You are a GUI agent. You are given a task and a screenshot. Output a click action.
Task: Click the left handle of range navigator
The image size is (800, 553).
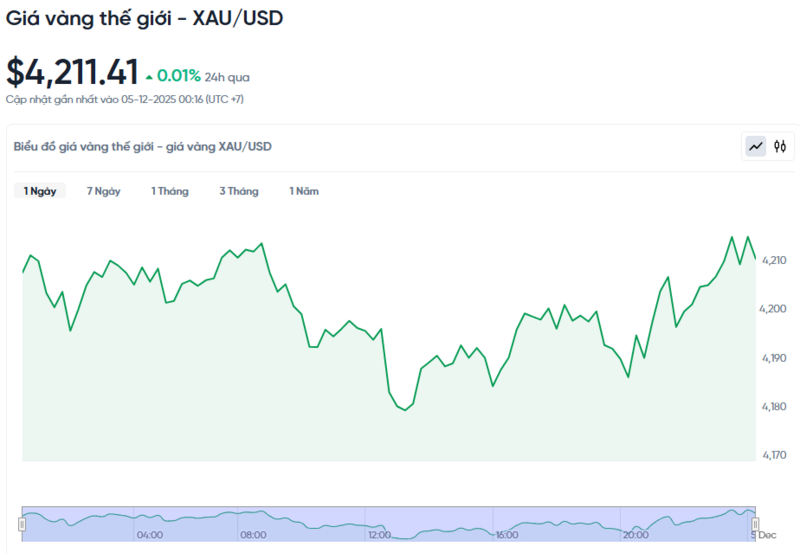(x=22, y=524)
